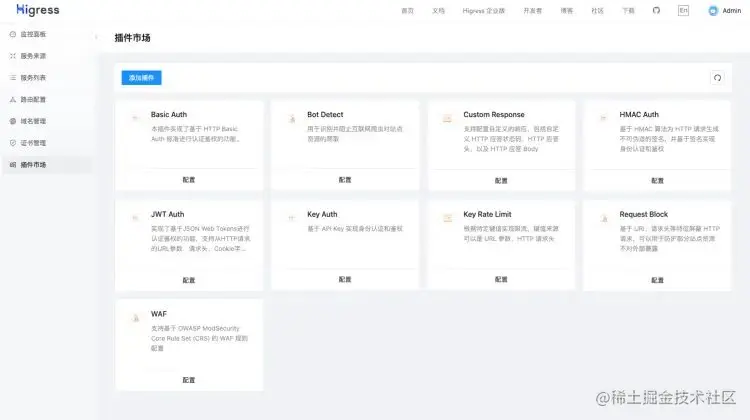Screen dimensions: 750x420
Task: Open Higress 企业版 in top navigation
Action: (484, 11)
